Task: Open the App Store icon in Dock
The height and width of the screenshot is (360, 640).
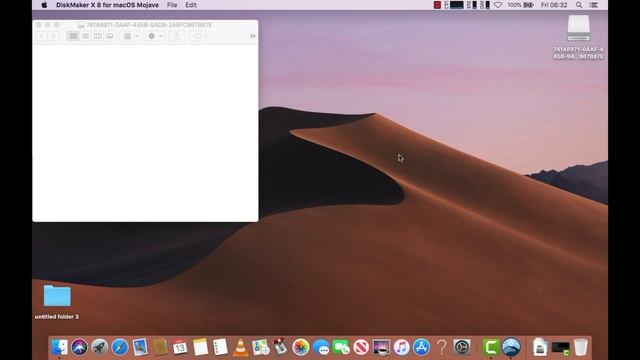Action: 422,347
